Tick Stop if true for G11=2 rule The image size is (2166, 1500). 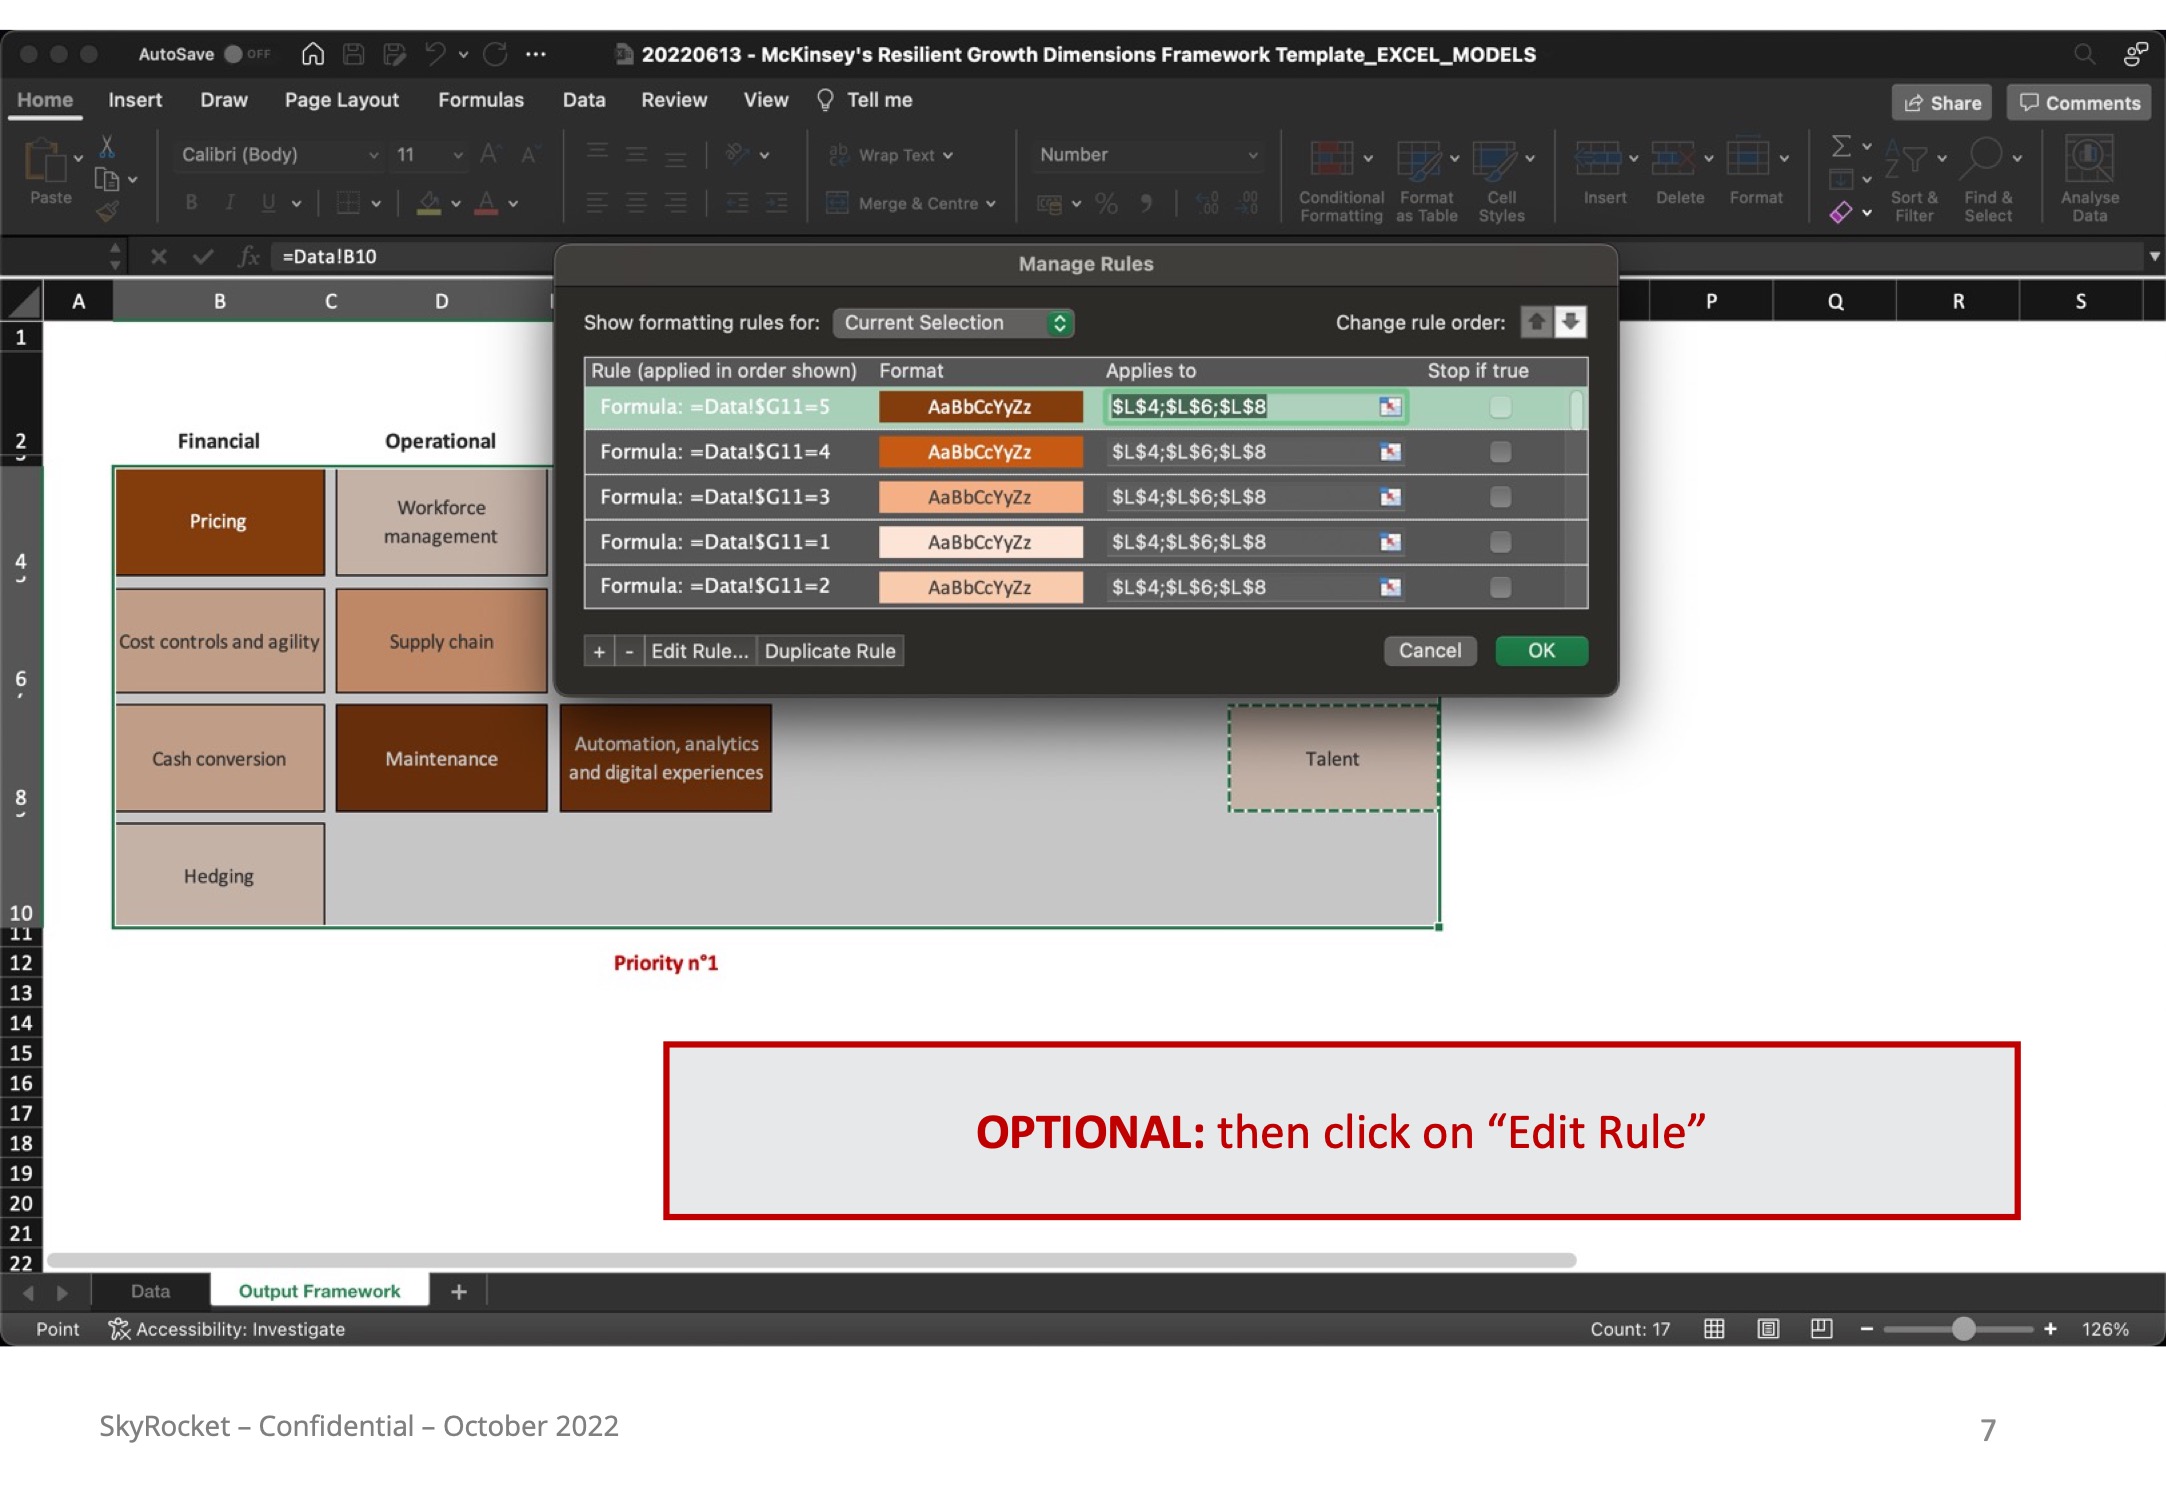pos(1500,587)
